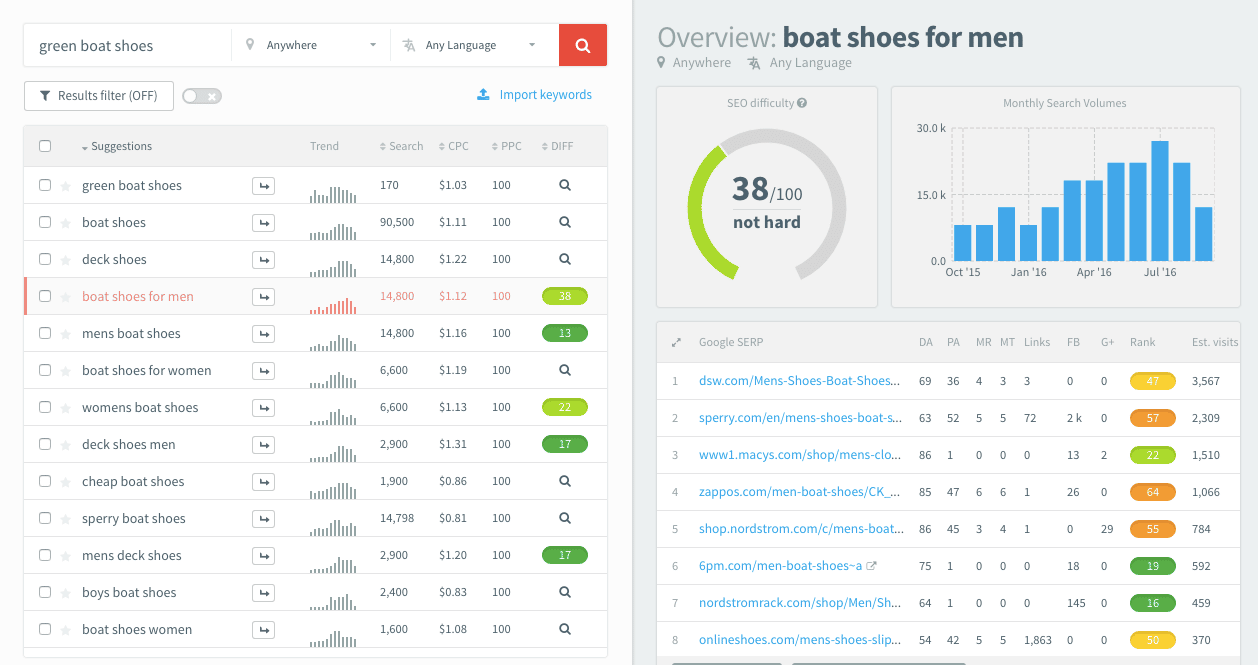
Task: Click the 90,500 search volume value
Action: pos(397,222)
